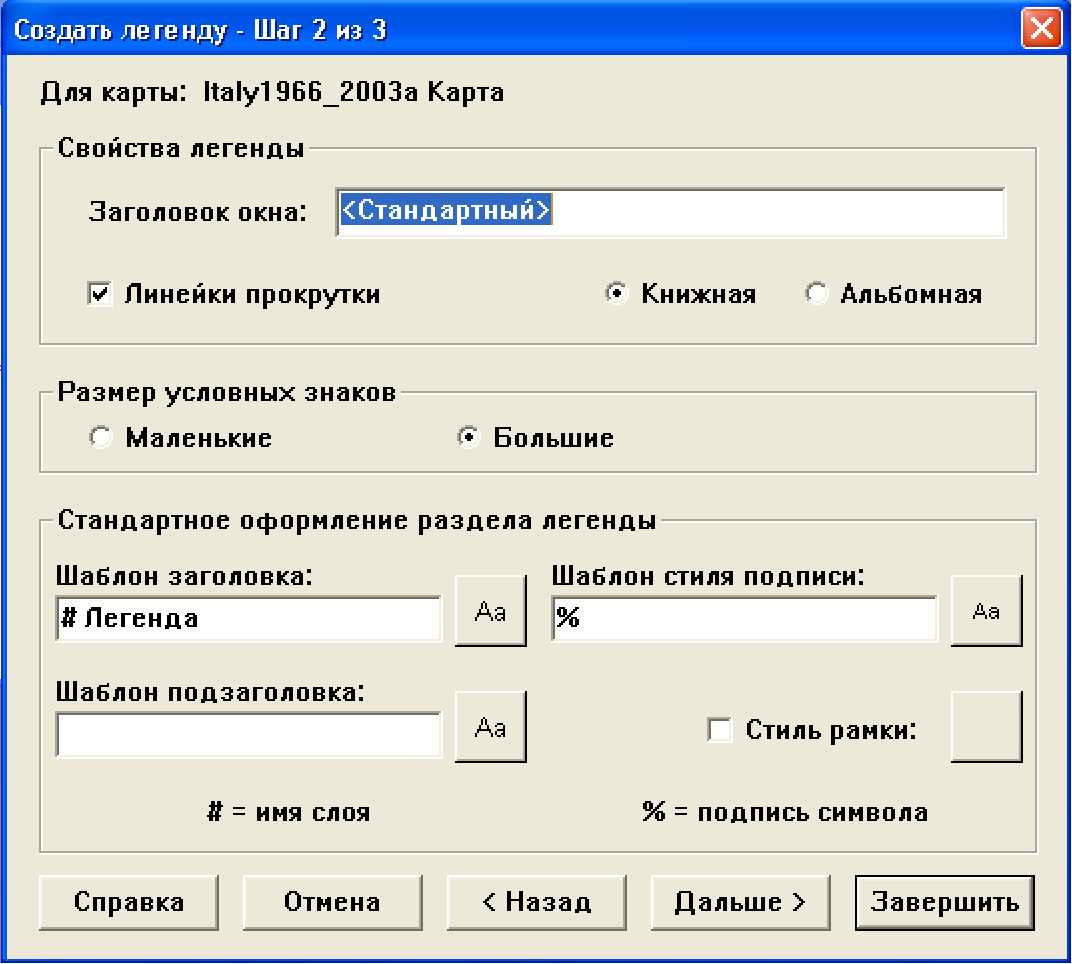Enable the Стиль рамки checkbox
The width and height of the screenshot is (1072, 964).
pos(718,730)
